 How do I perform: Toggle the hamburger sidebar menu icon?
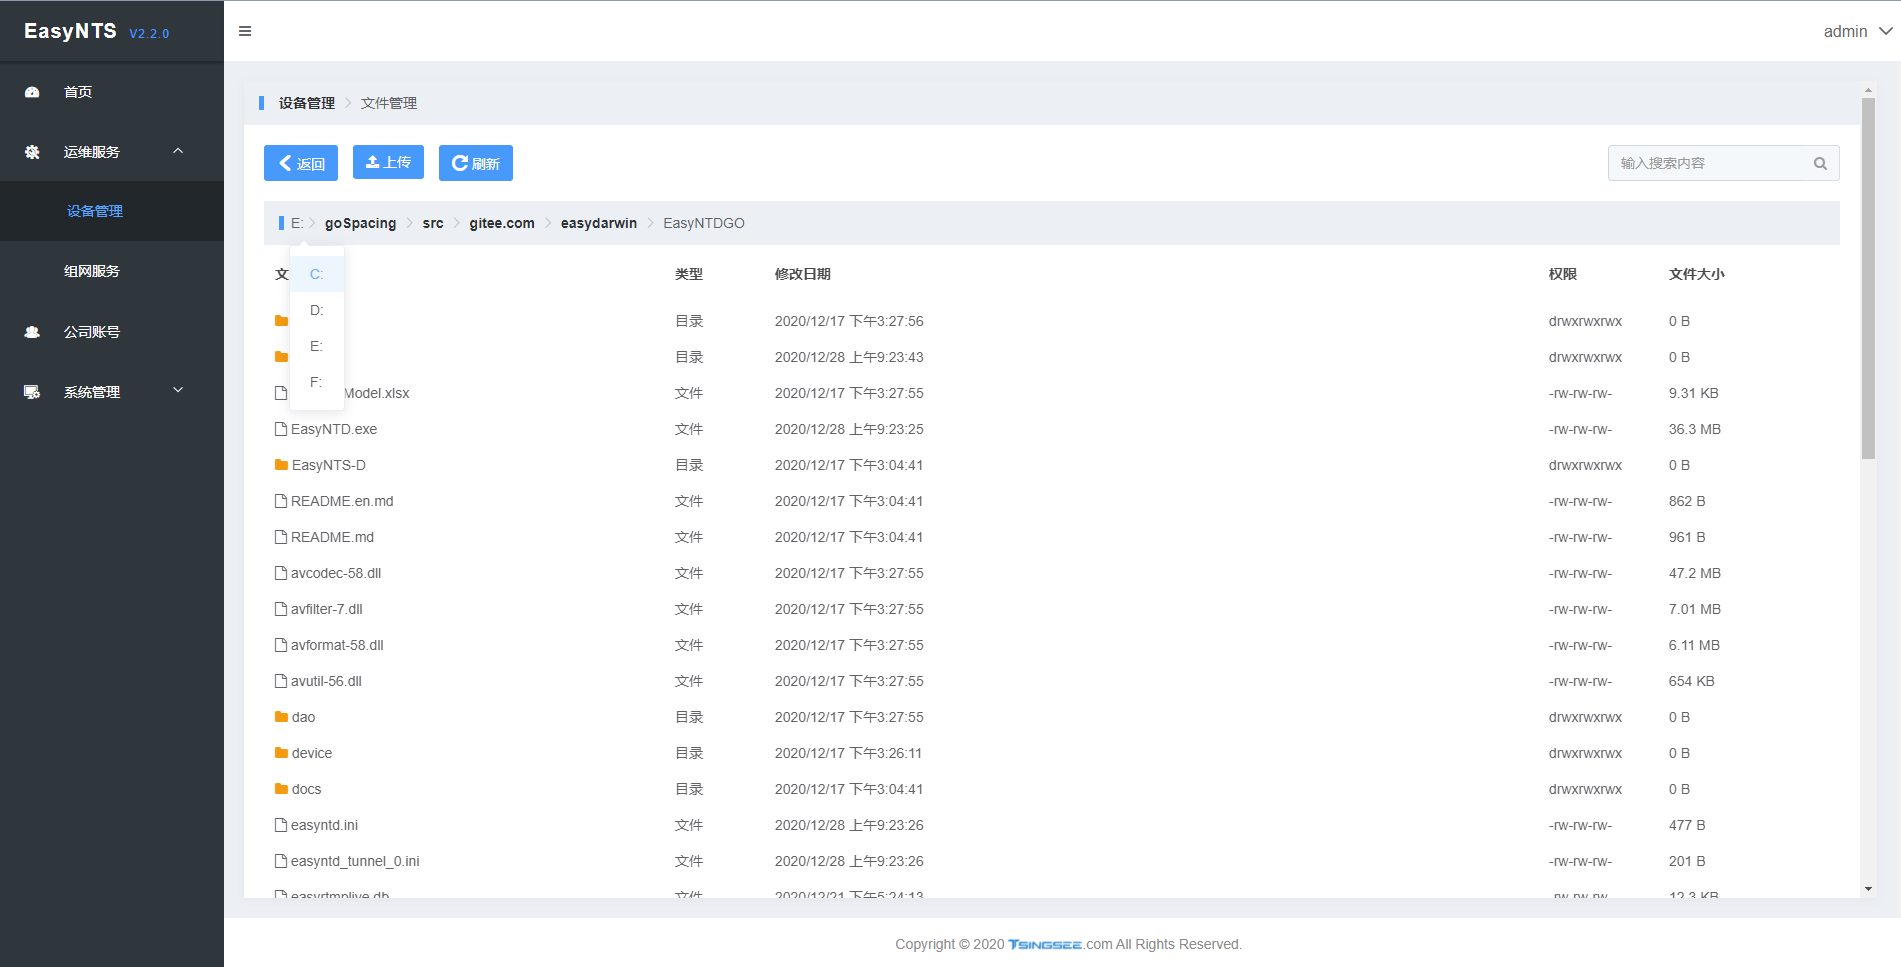click(245, 31)
